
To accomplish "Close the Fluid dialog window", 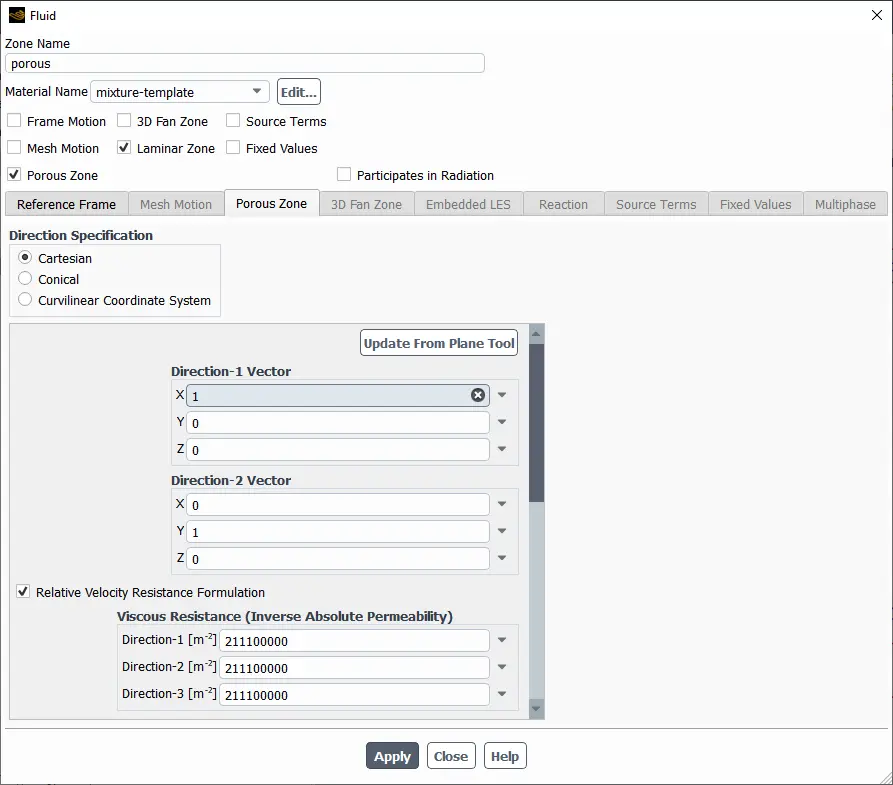I will click(876, 15).
